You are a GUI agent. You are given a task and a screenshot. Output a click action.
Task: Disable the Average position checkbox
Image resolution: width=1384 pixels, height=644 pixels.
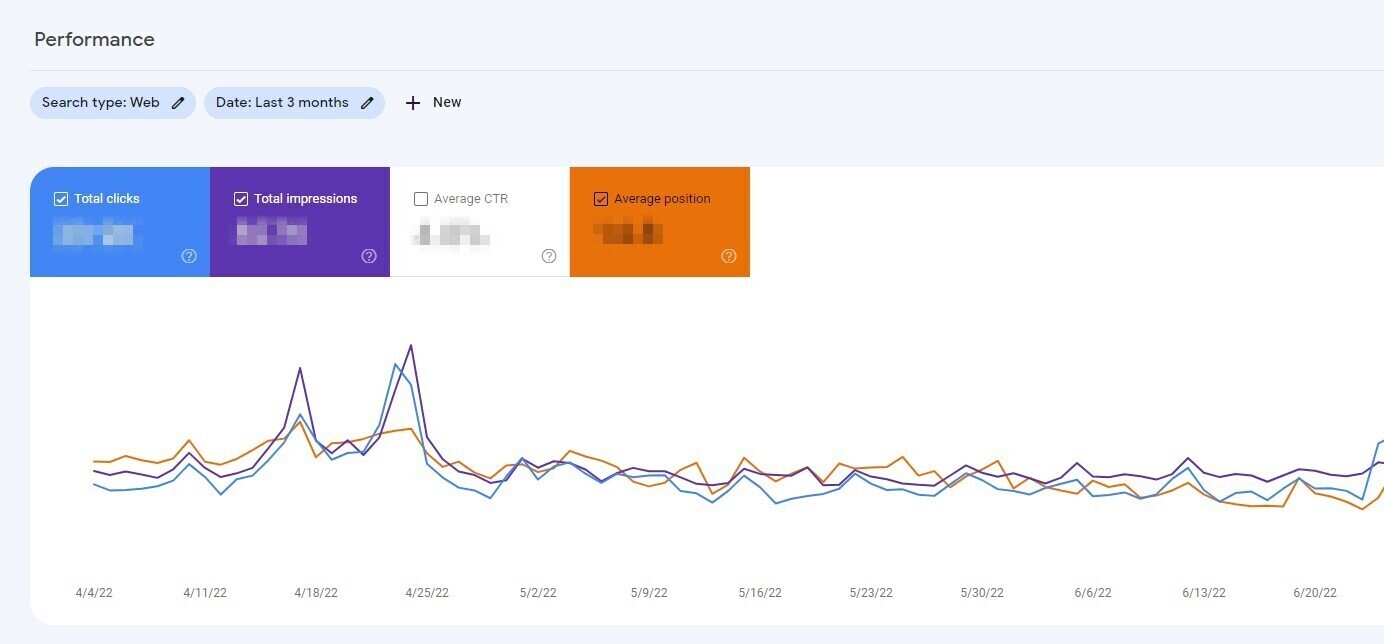pyautogui.click(x=601, y=198)
